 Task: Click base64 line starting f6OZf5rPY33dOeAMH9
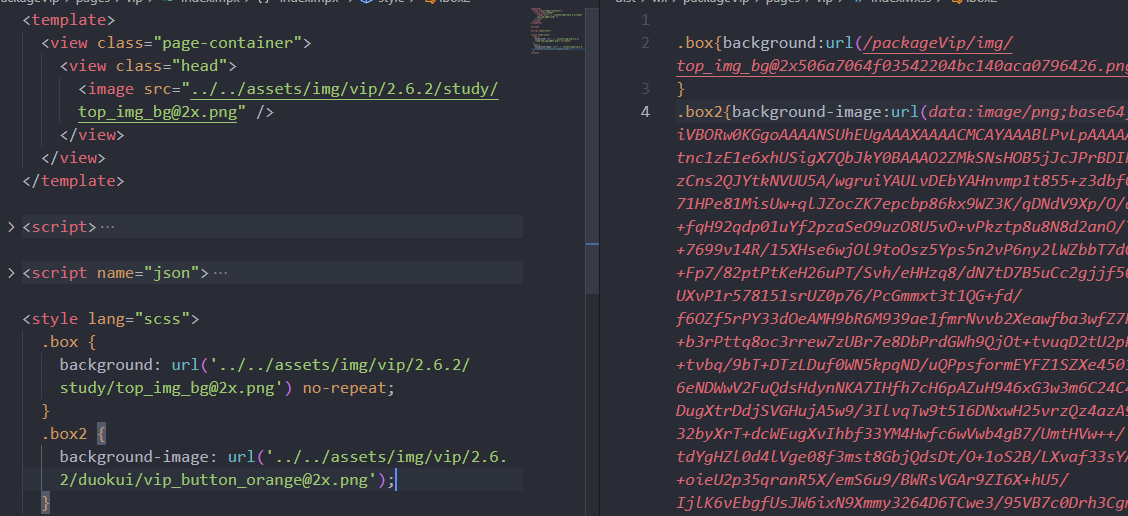click(902, 320)
